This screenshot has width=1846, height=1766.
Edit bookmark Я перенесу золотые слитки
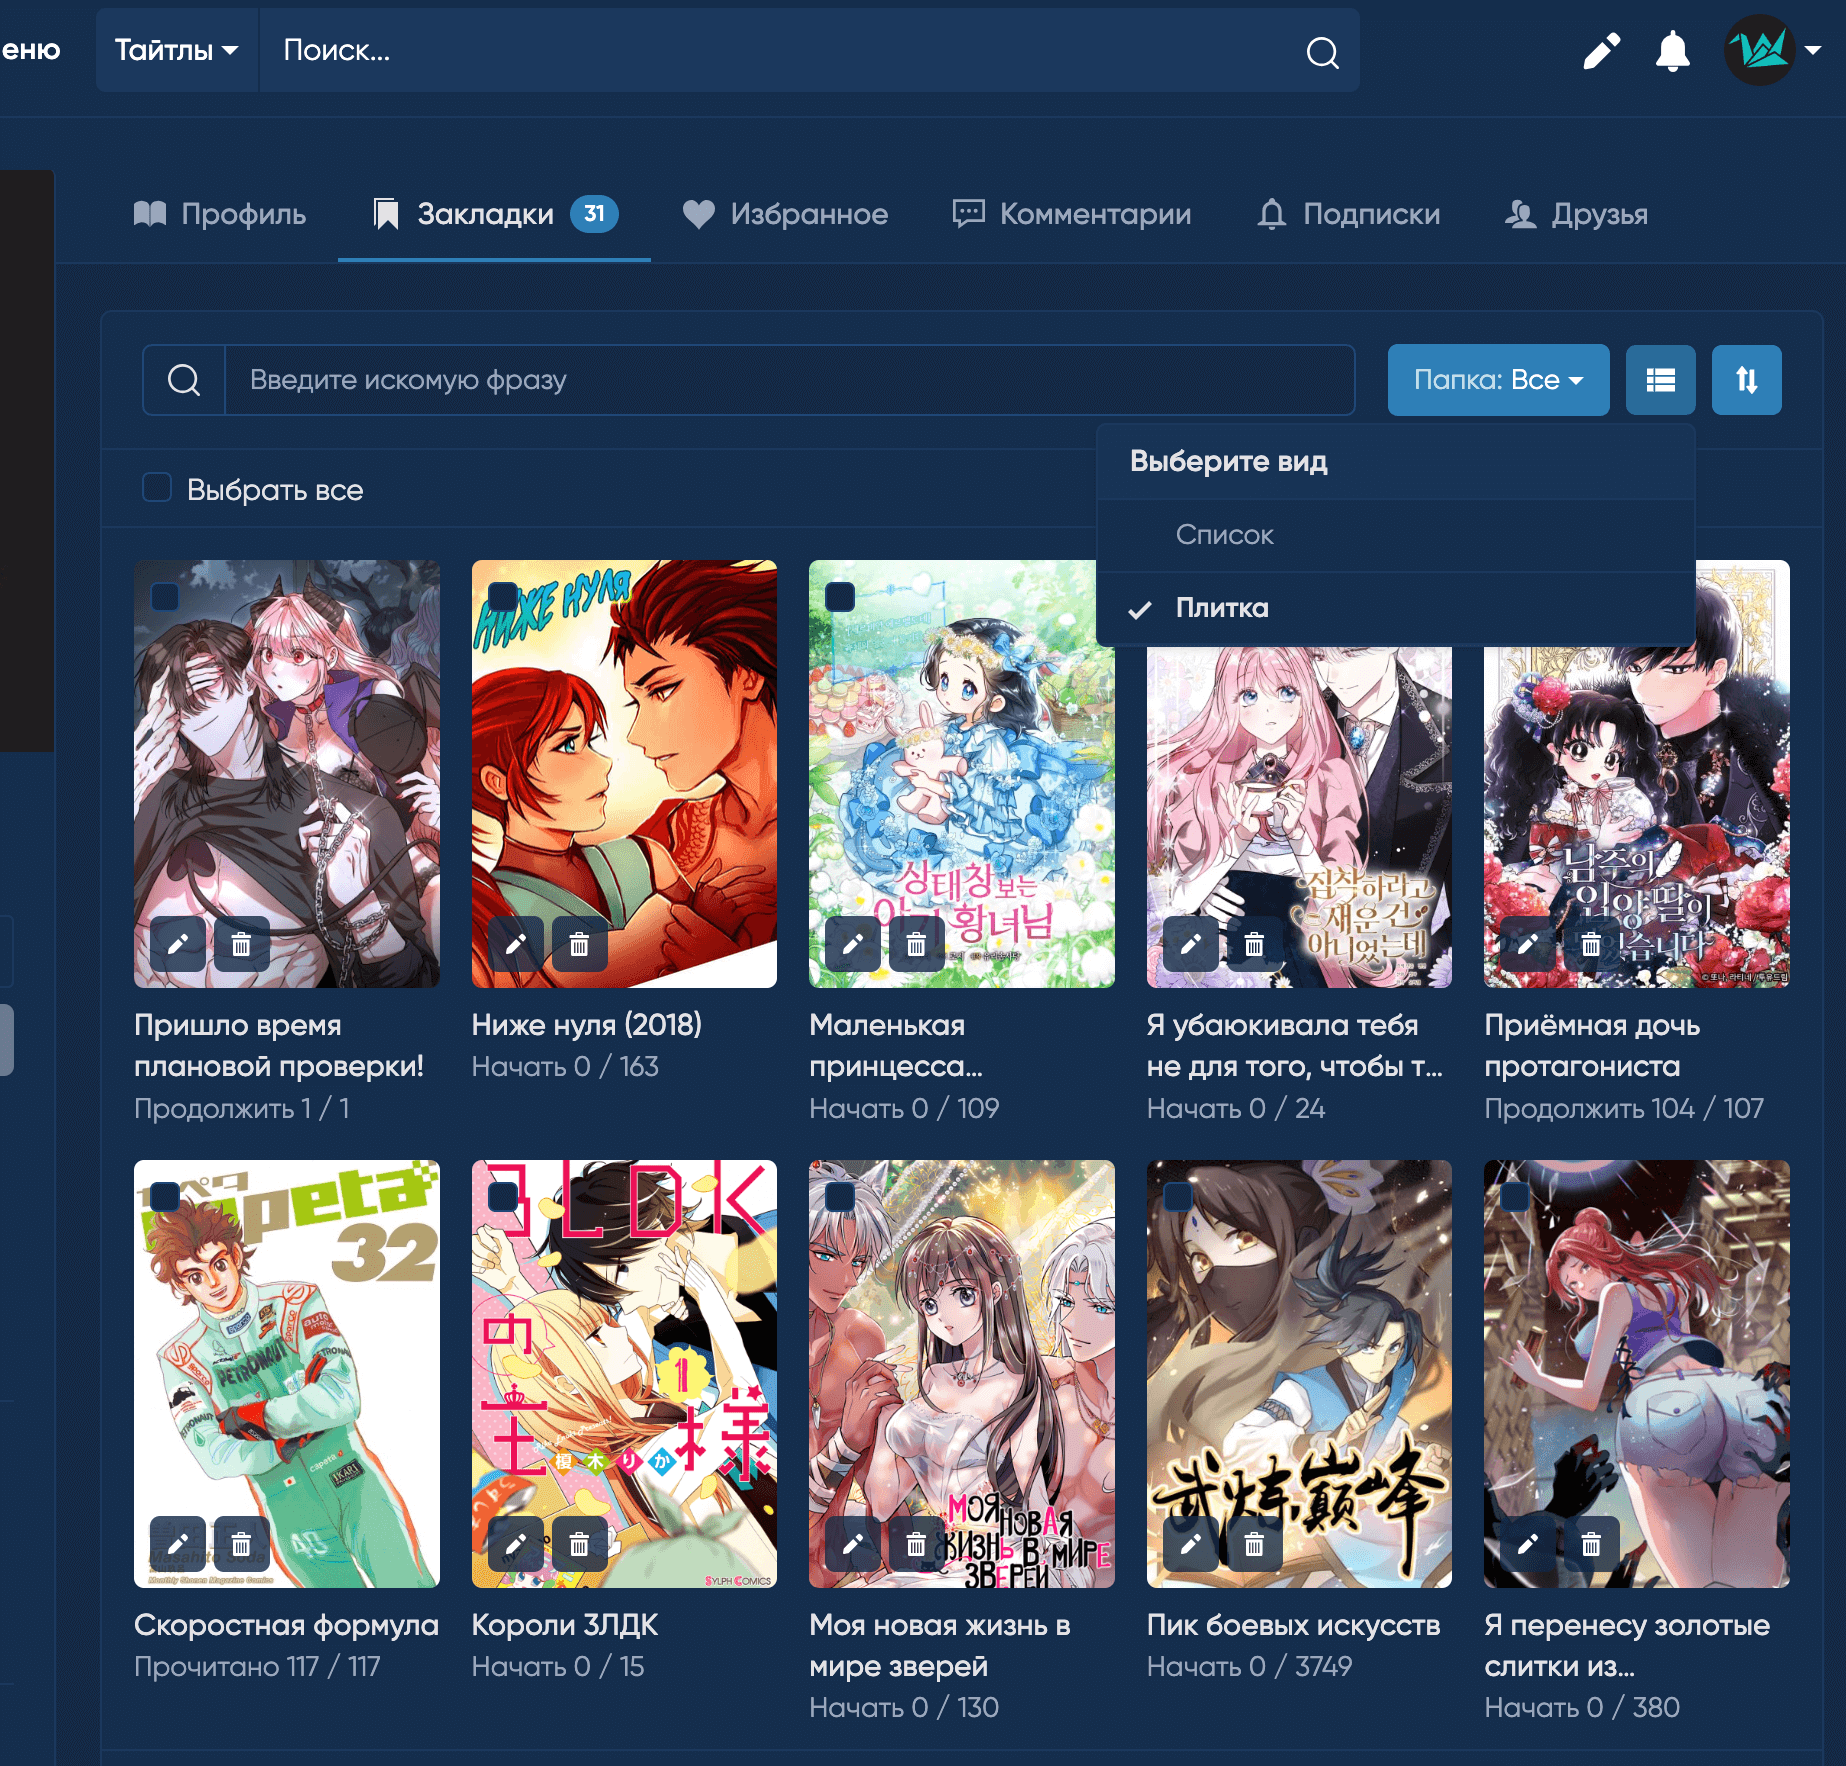[1528, 1544]
